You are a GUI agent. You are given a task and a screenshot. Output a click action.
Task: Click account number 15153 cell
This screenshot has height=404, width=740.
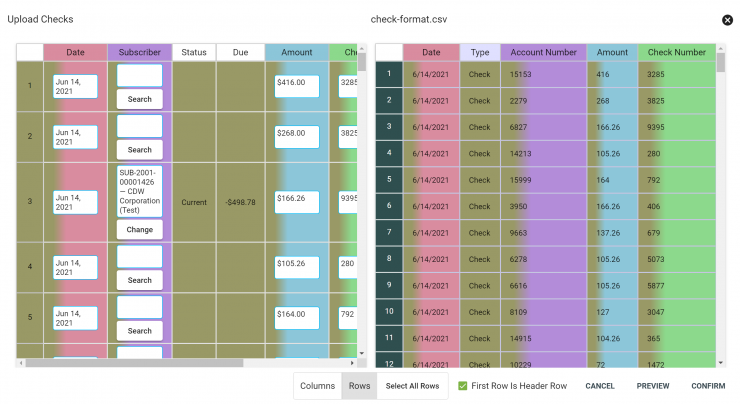[x=544, y=74]
